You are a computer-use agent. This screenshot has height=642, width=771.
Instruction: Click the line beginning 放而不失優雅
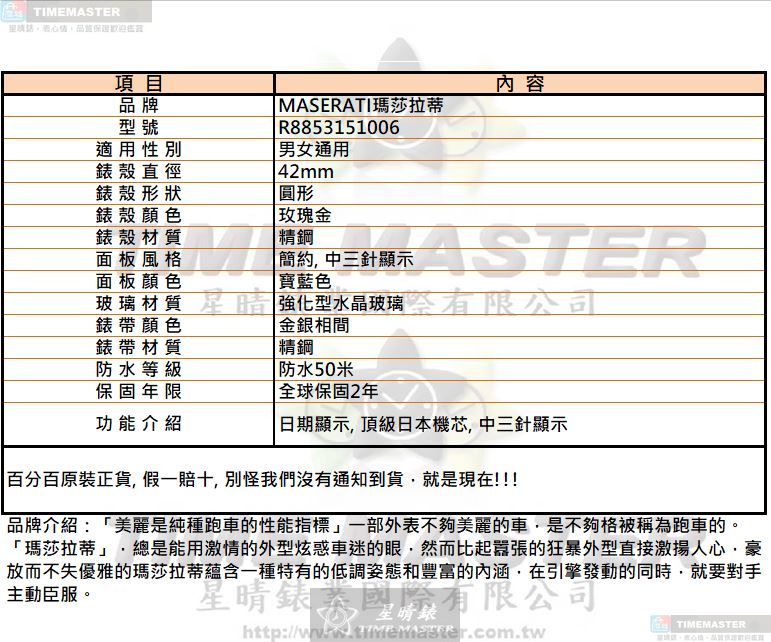[x=384, y=571]
